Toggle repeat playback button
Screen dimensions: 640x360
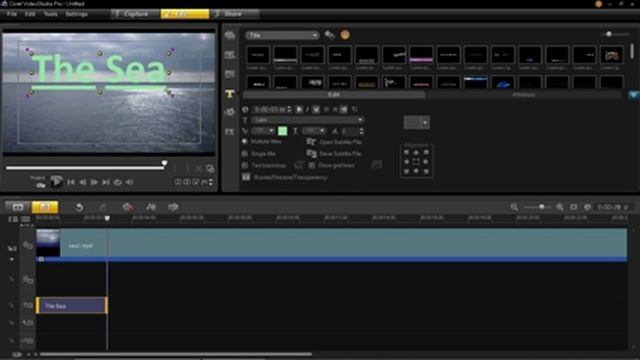(x=118, y=182)
